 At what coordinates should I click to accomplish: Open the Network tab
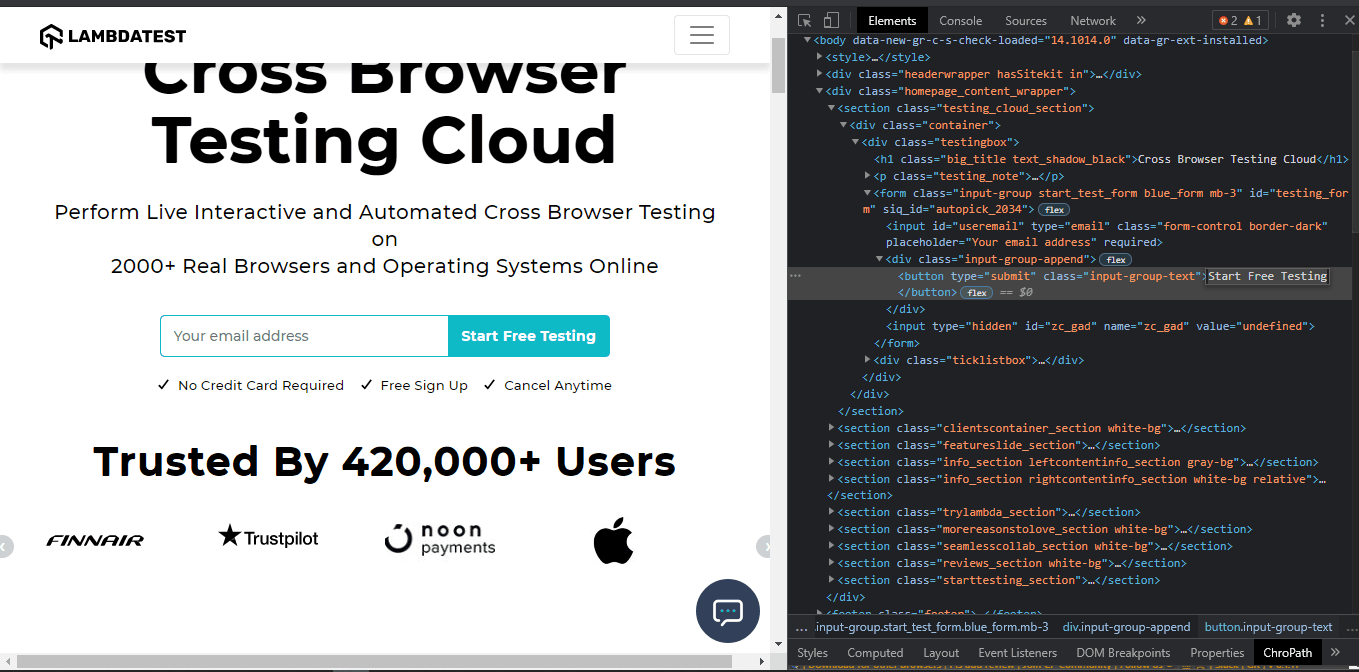(1093, 20)
